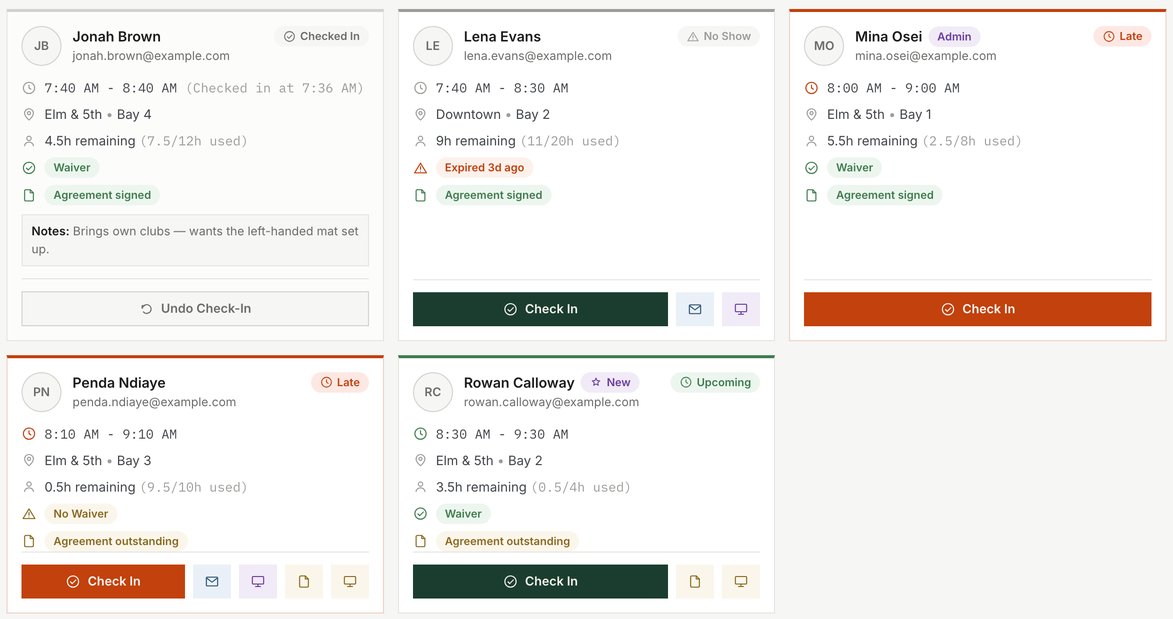Click the email penda.ndiaye@example.com

pyautogui.click(x=154, y=403)
